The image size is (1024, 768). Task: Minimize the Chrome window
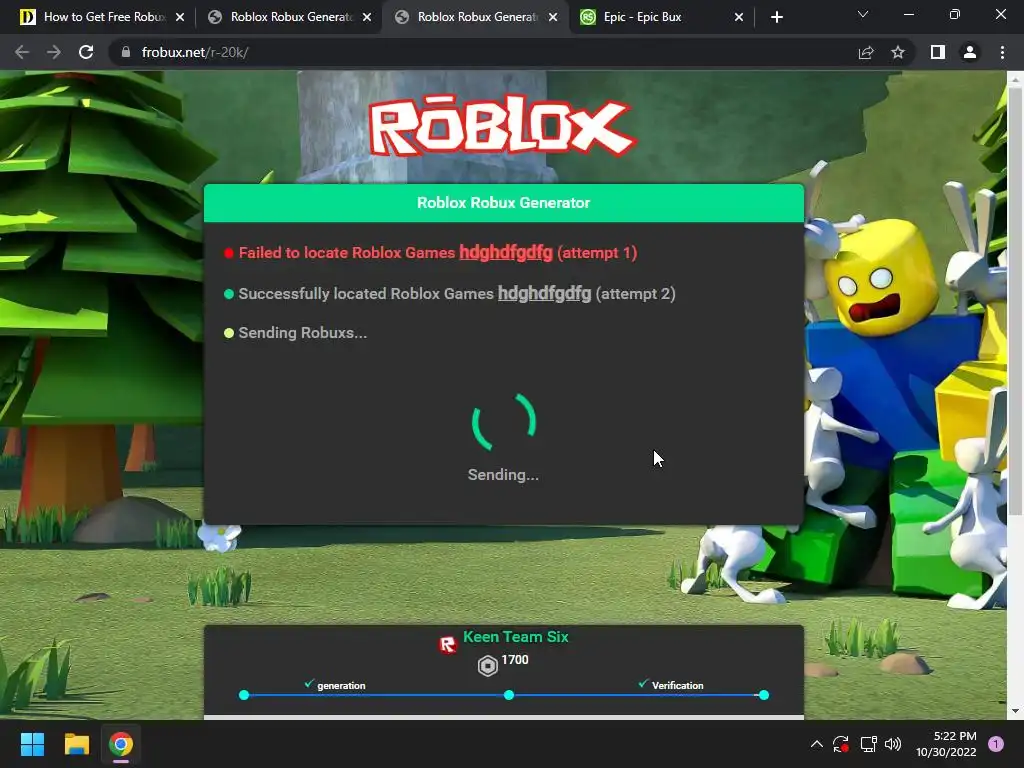[x=908, y=14]
